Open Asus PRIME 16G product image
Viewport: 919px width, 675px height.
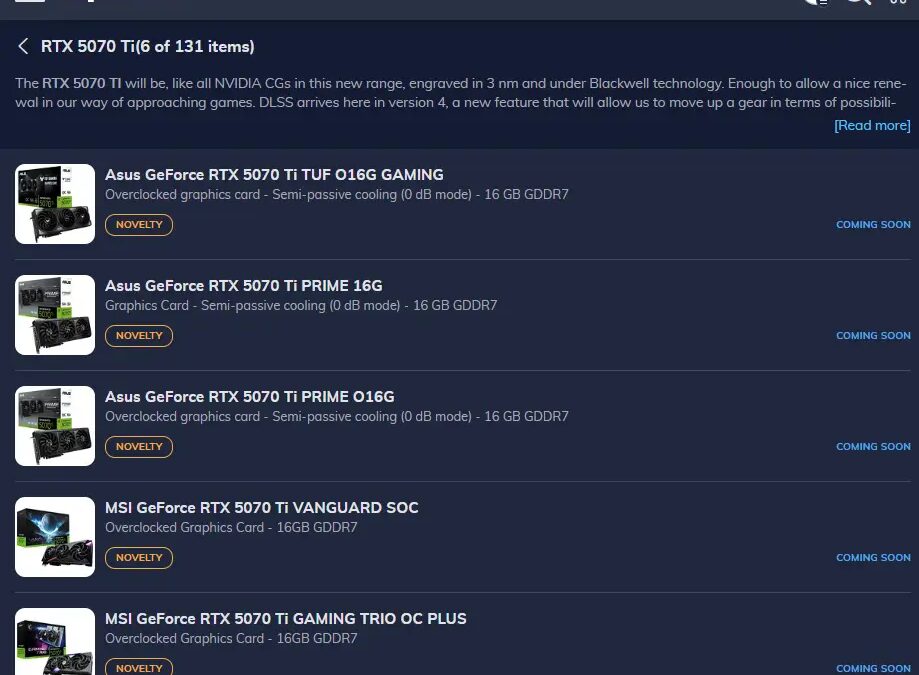coord(55,315)
